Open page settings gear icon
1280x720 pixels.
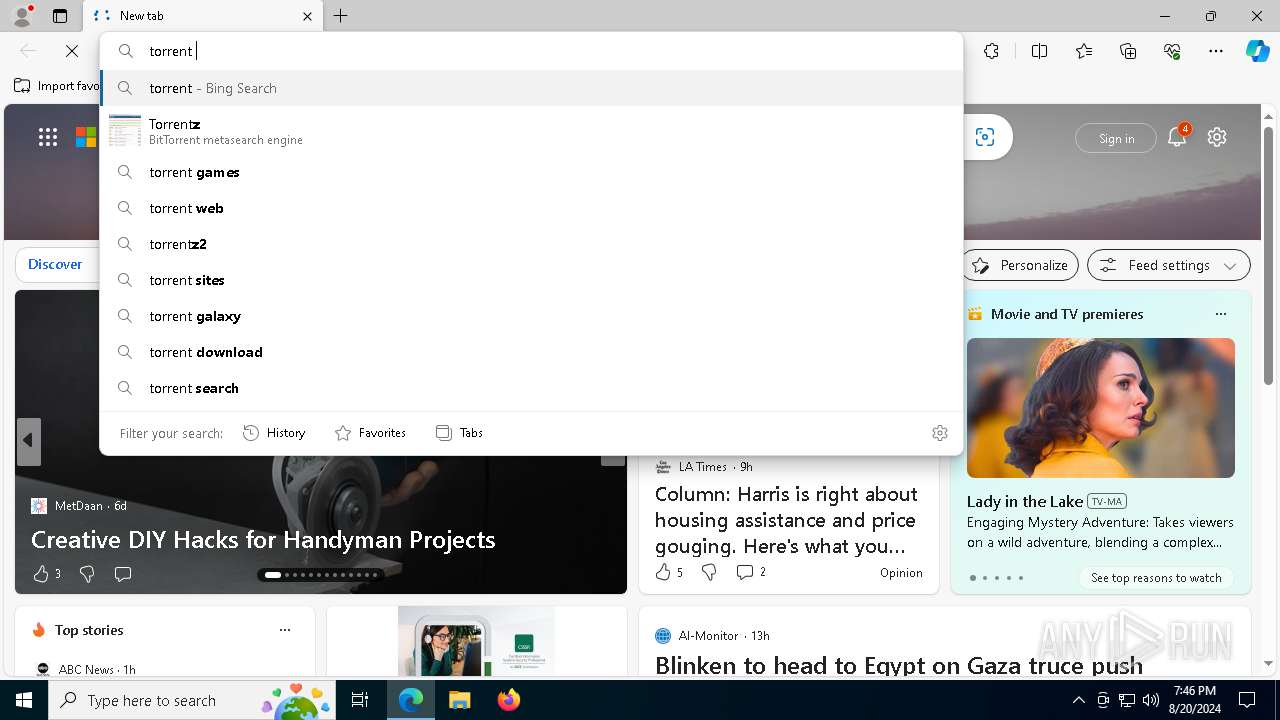coord(1217,137)
